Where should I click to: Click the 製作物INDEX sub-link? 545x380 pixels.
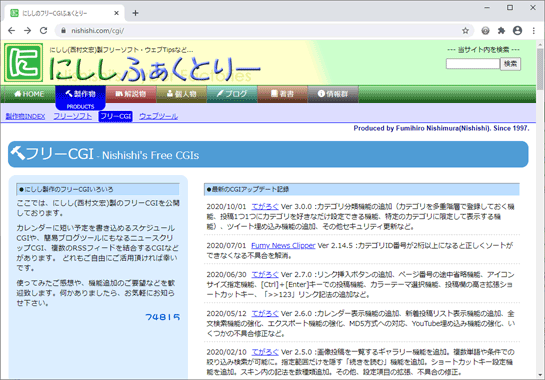click(25, 116)
